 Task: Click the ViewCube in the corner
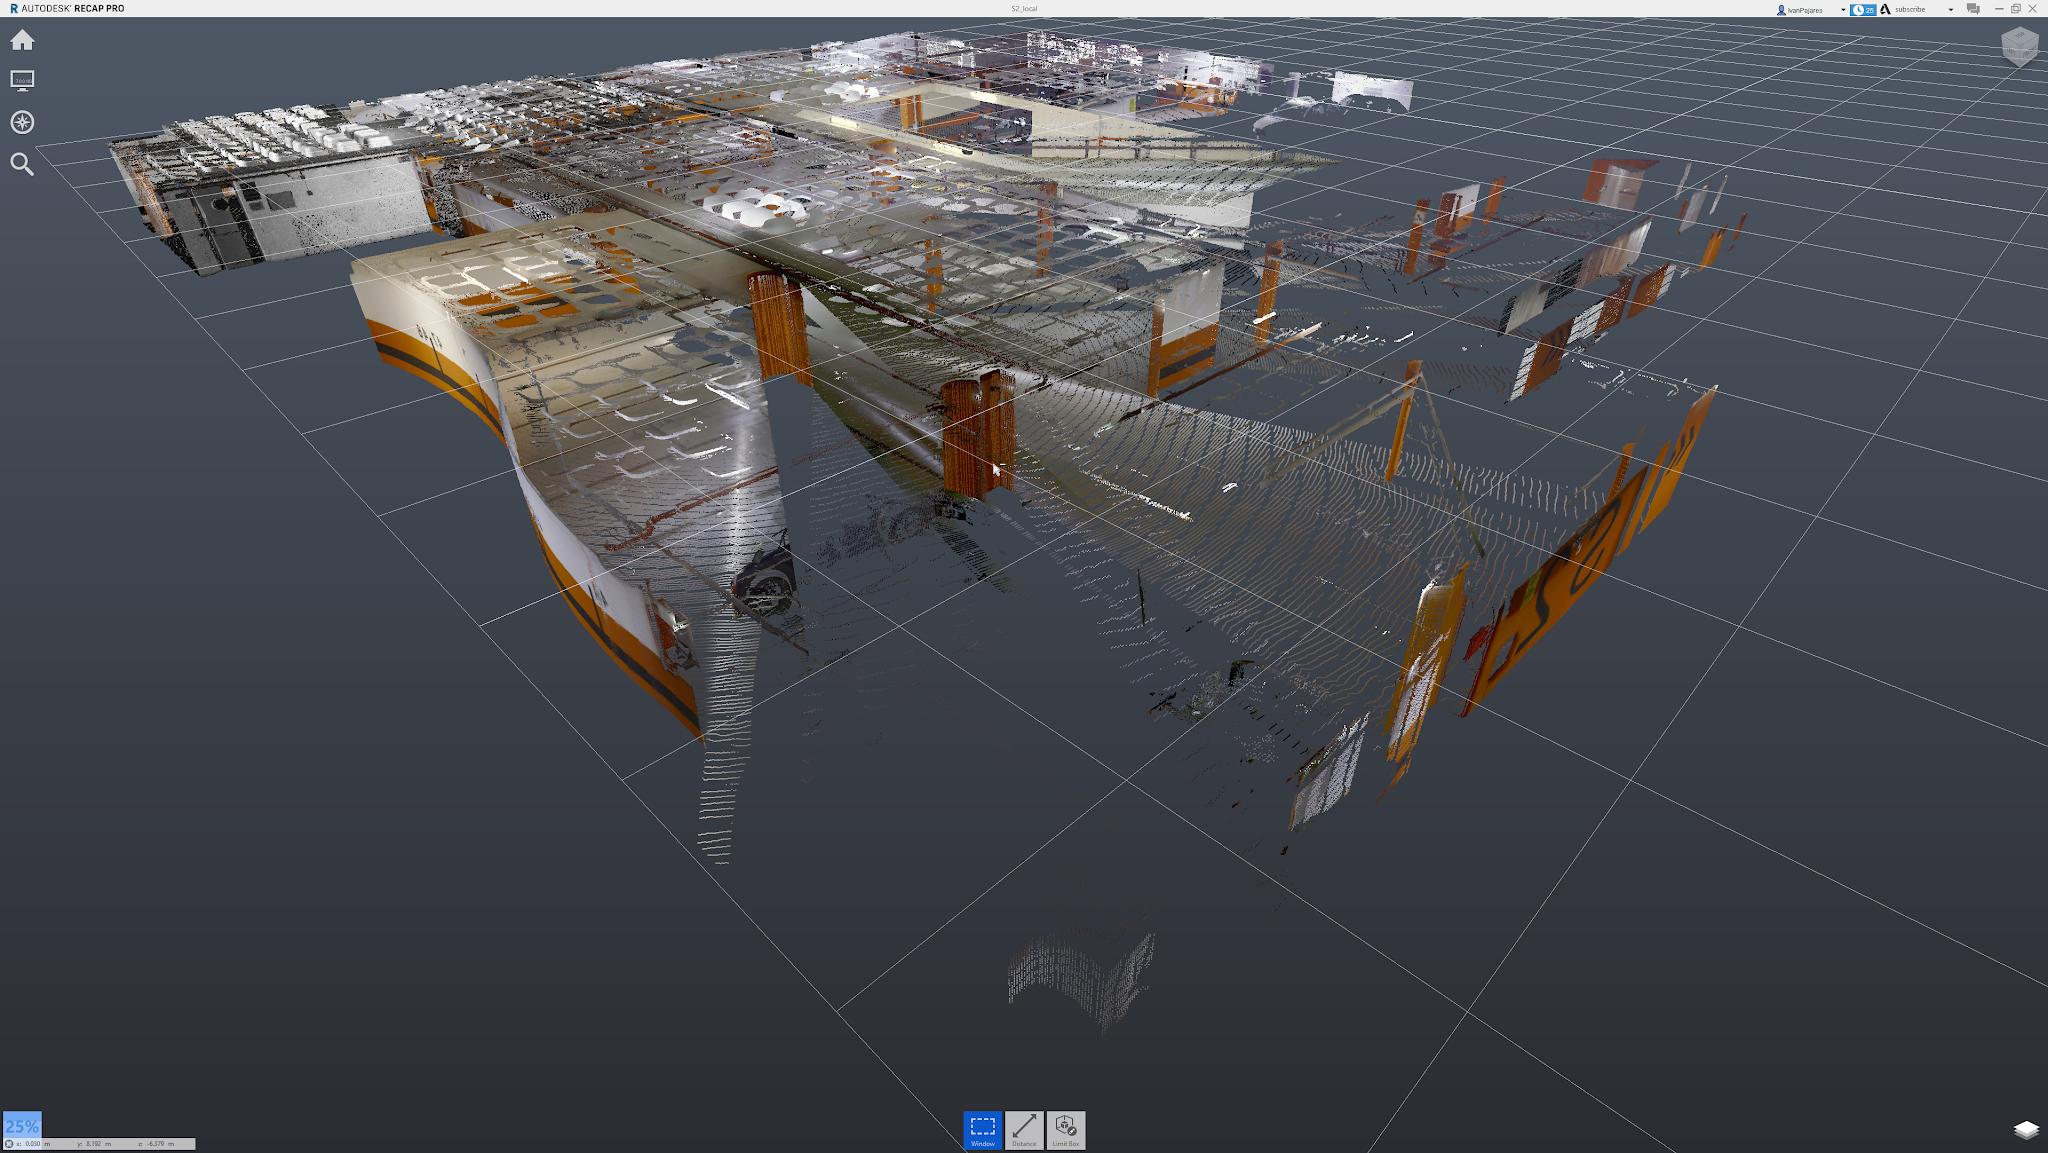pyautogui.click(x=2020, y=46)
